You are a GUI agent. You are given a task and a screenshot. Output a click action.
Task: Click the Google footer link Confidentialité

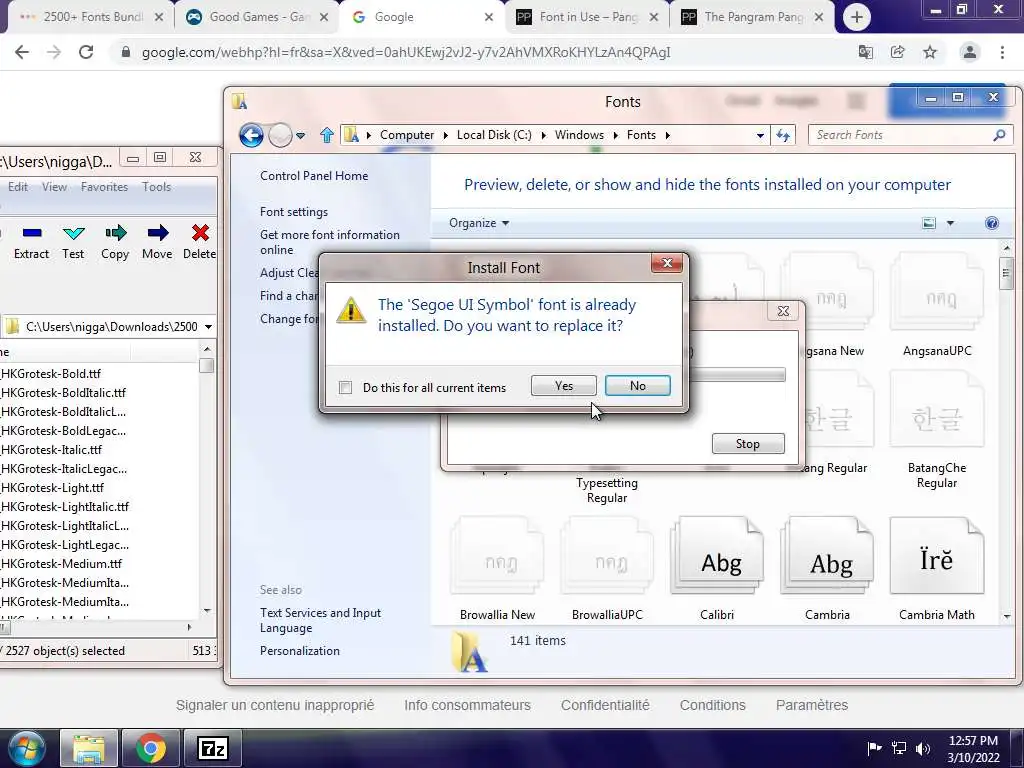coord(605,705)
